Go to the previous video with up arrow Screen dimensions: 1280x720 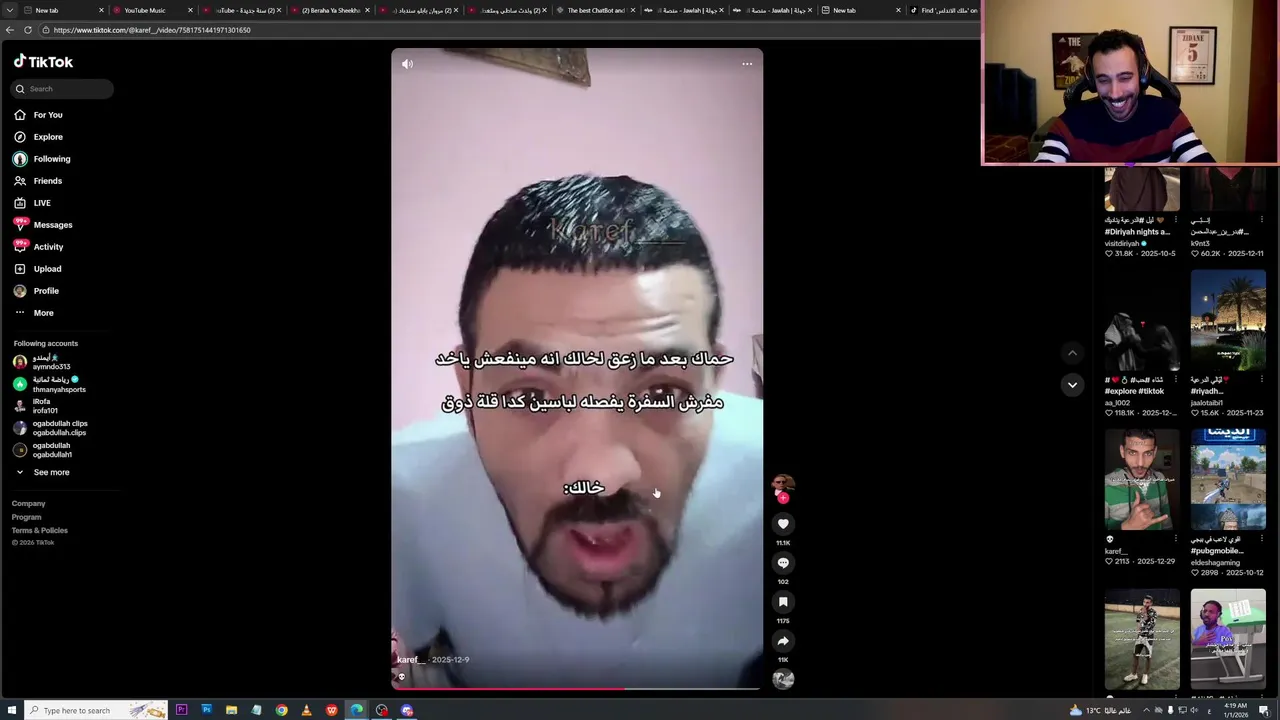coord(1072,353)
